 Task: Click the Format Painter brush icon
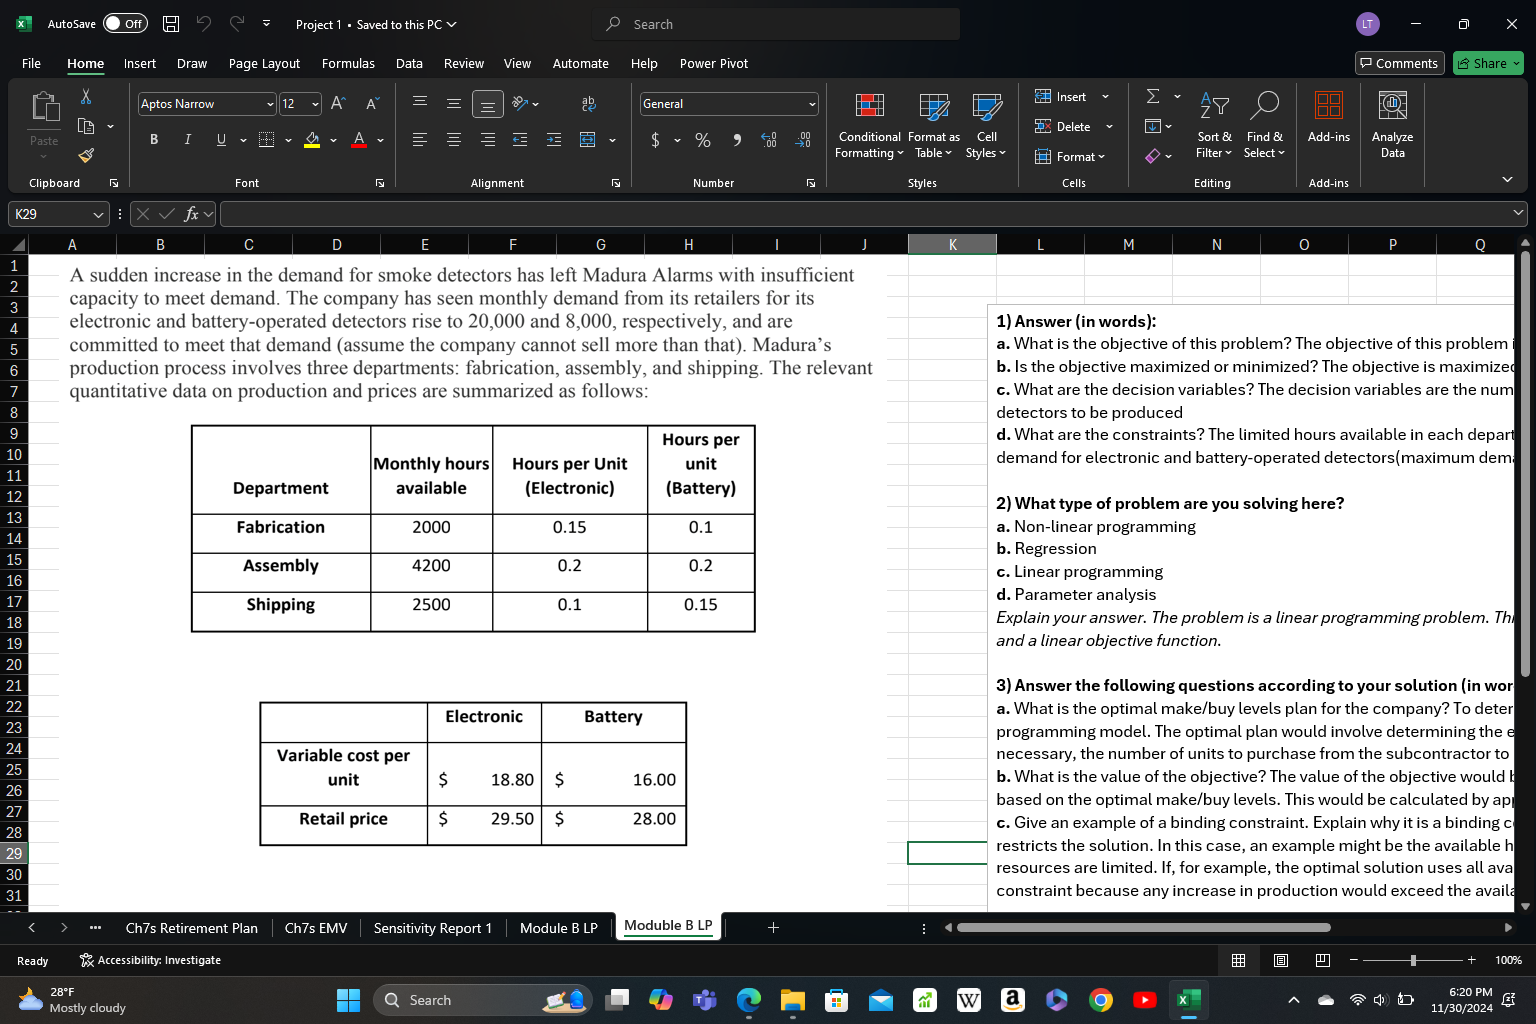coord(86,155)
